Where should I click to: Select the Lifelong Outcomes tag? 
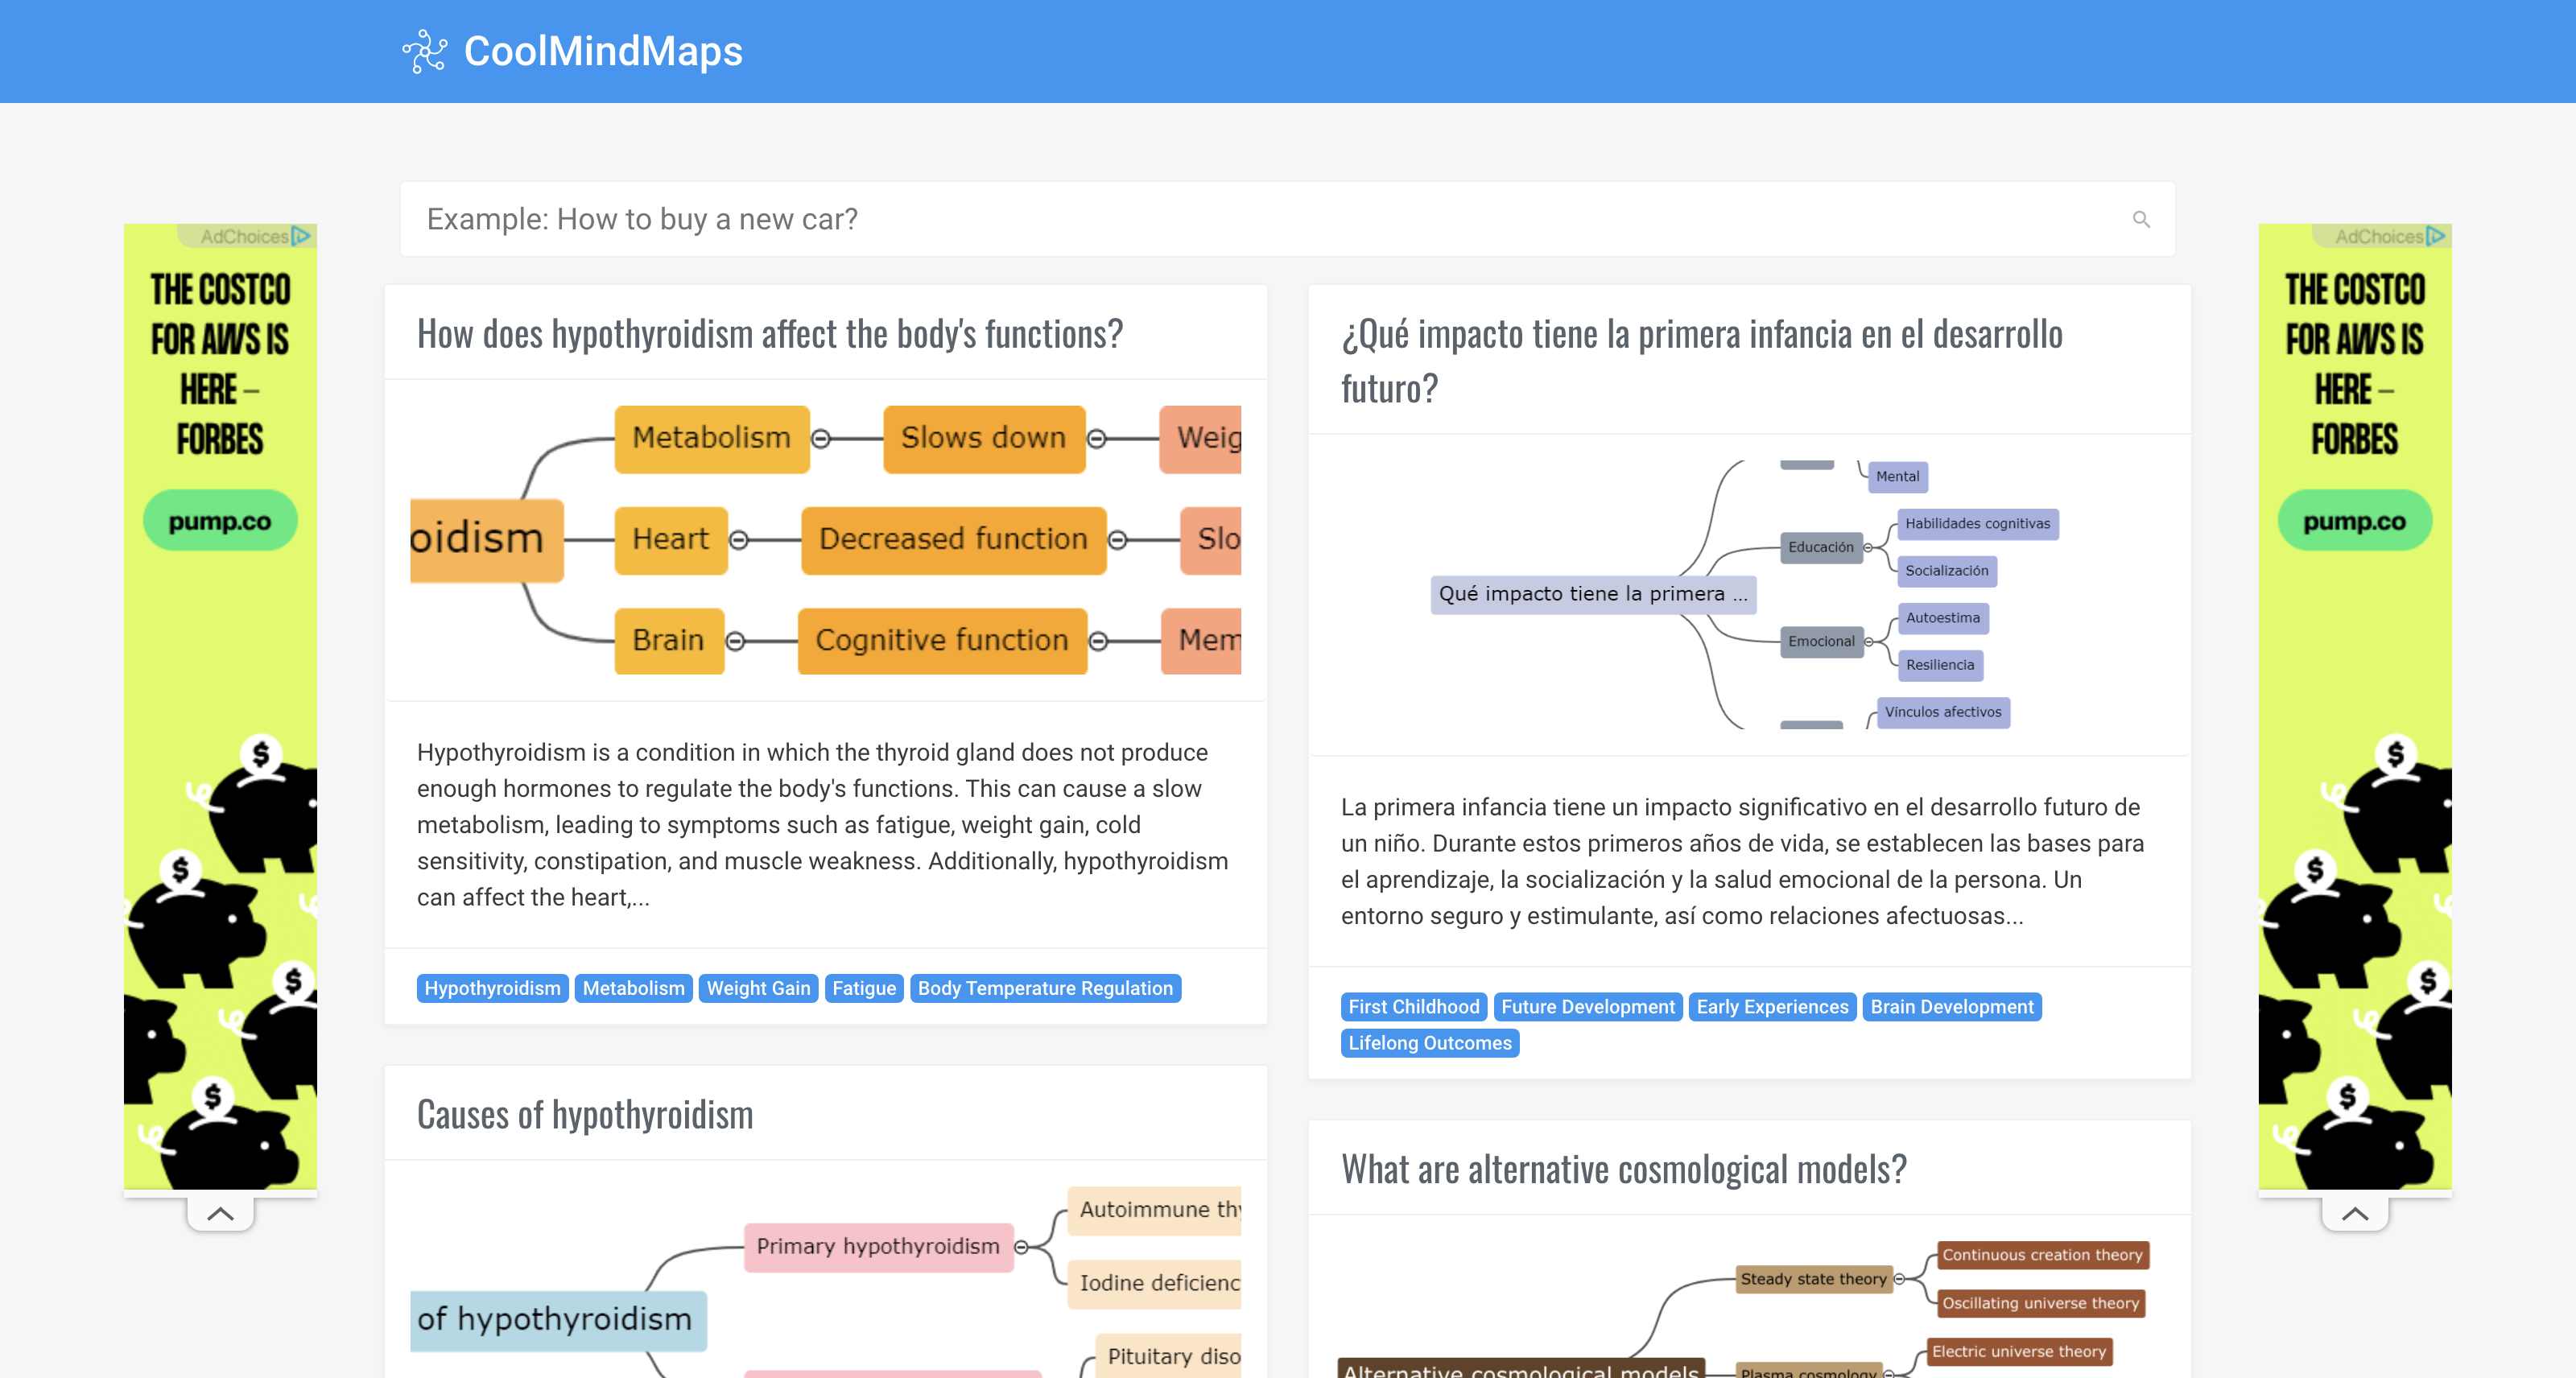1430,1043
